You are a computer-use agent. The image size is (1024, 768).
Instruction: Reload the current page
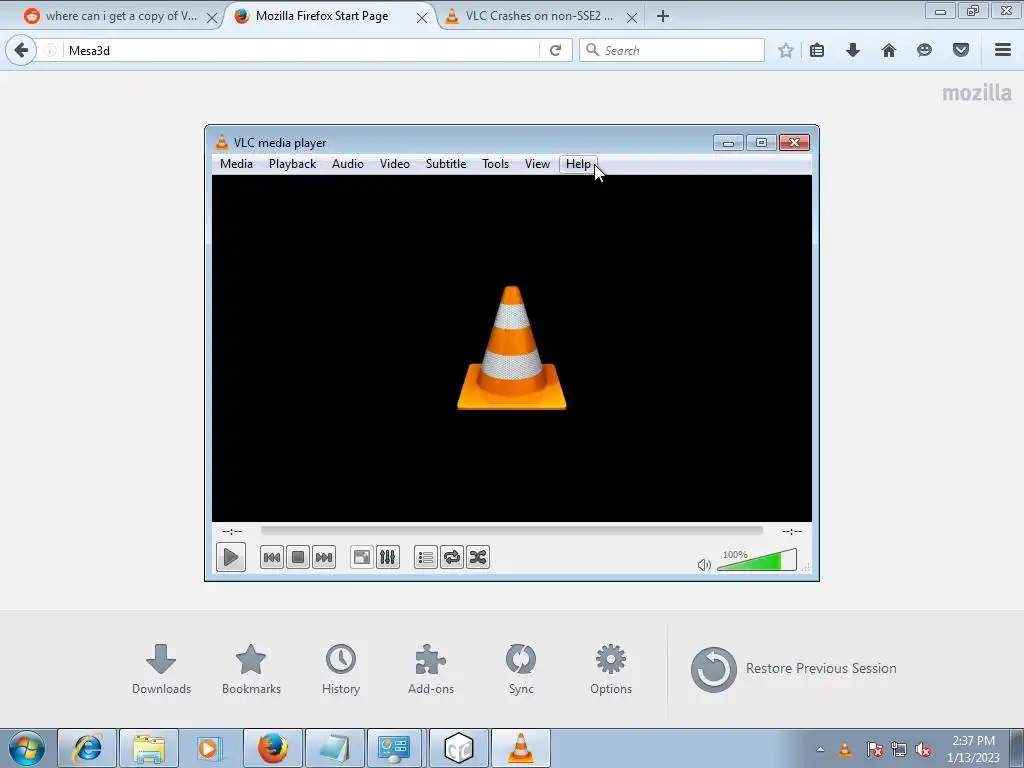click(556, 50)
